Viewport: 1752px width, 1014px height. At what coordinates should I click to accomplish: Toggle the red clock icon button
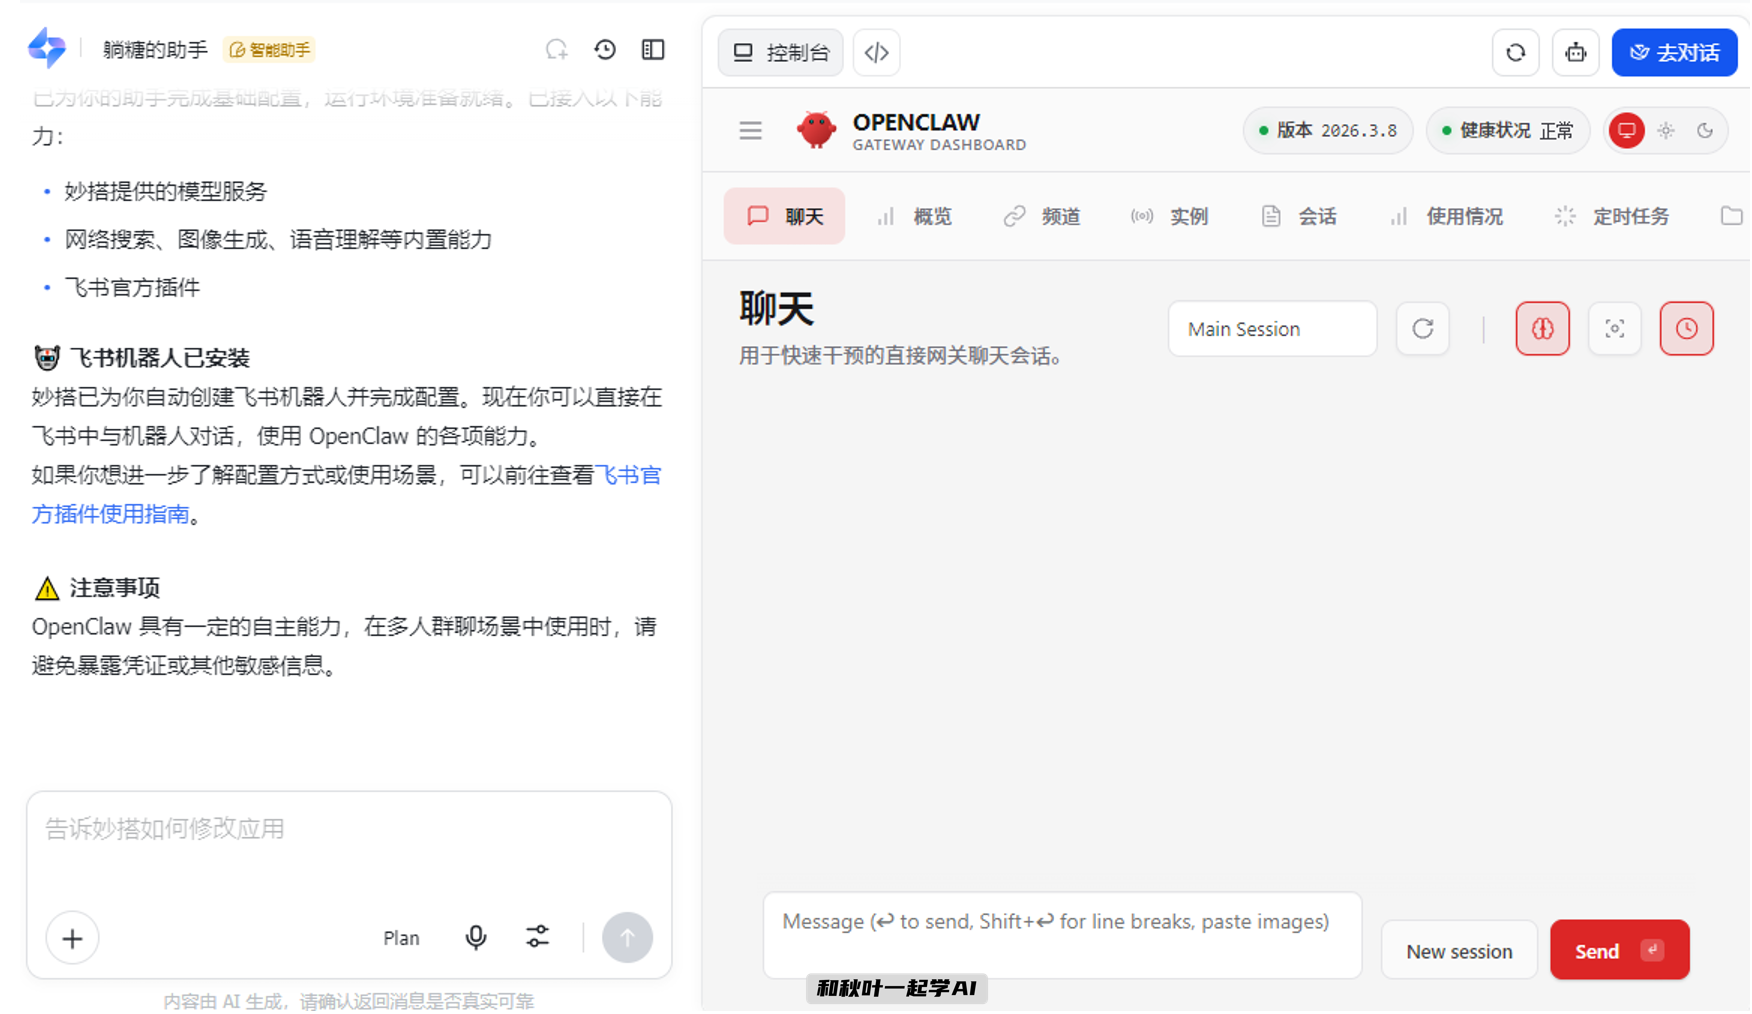pos(1686,328)
